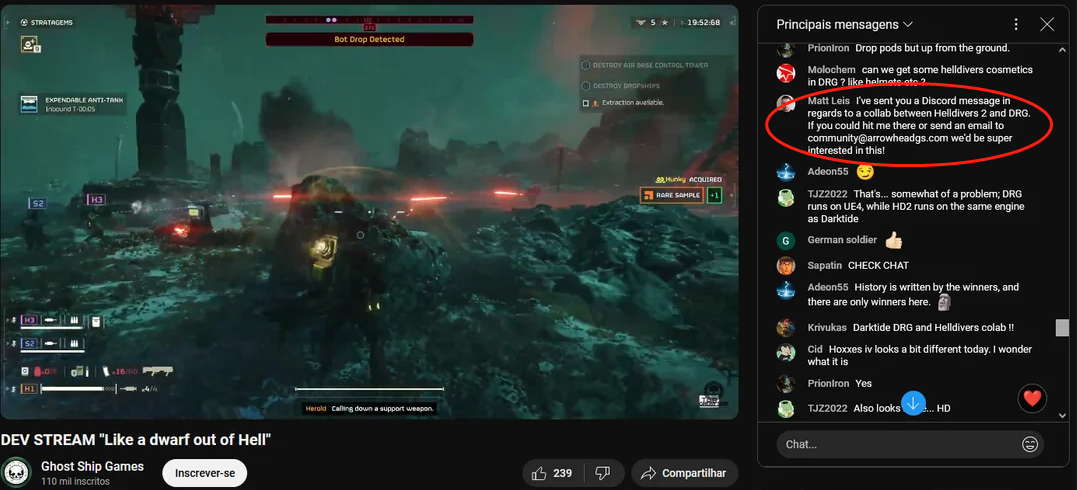Screen dimensions: 1077x490
Task: Click the chat scrollbar handle
Action: click(x=1062, y=328)
